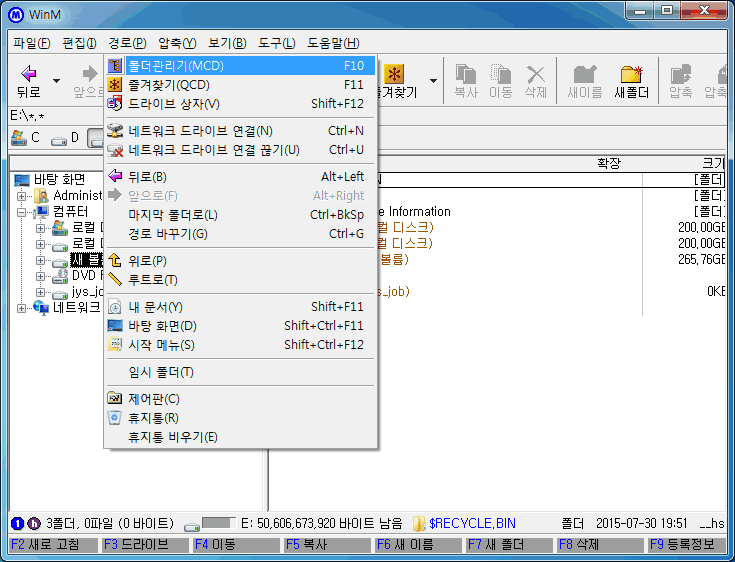Expand the jys_job tree node
The width and height of the screenshot is (735, 562).
click(40, 292)
